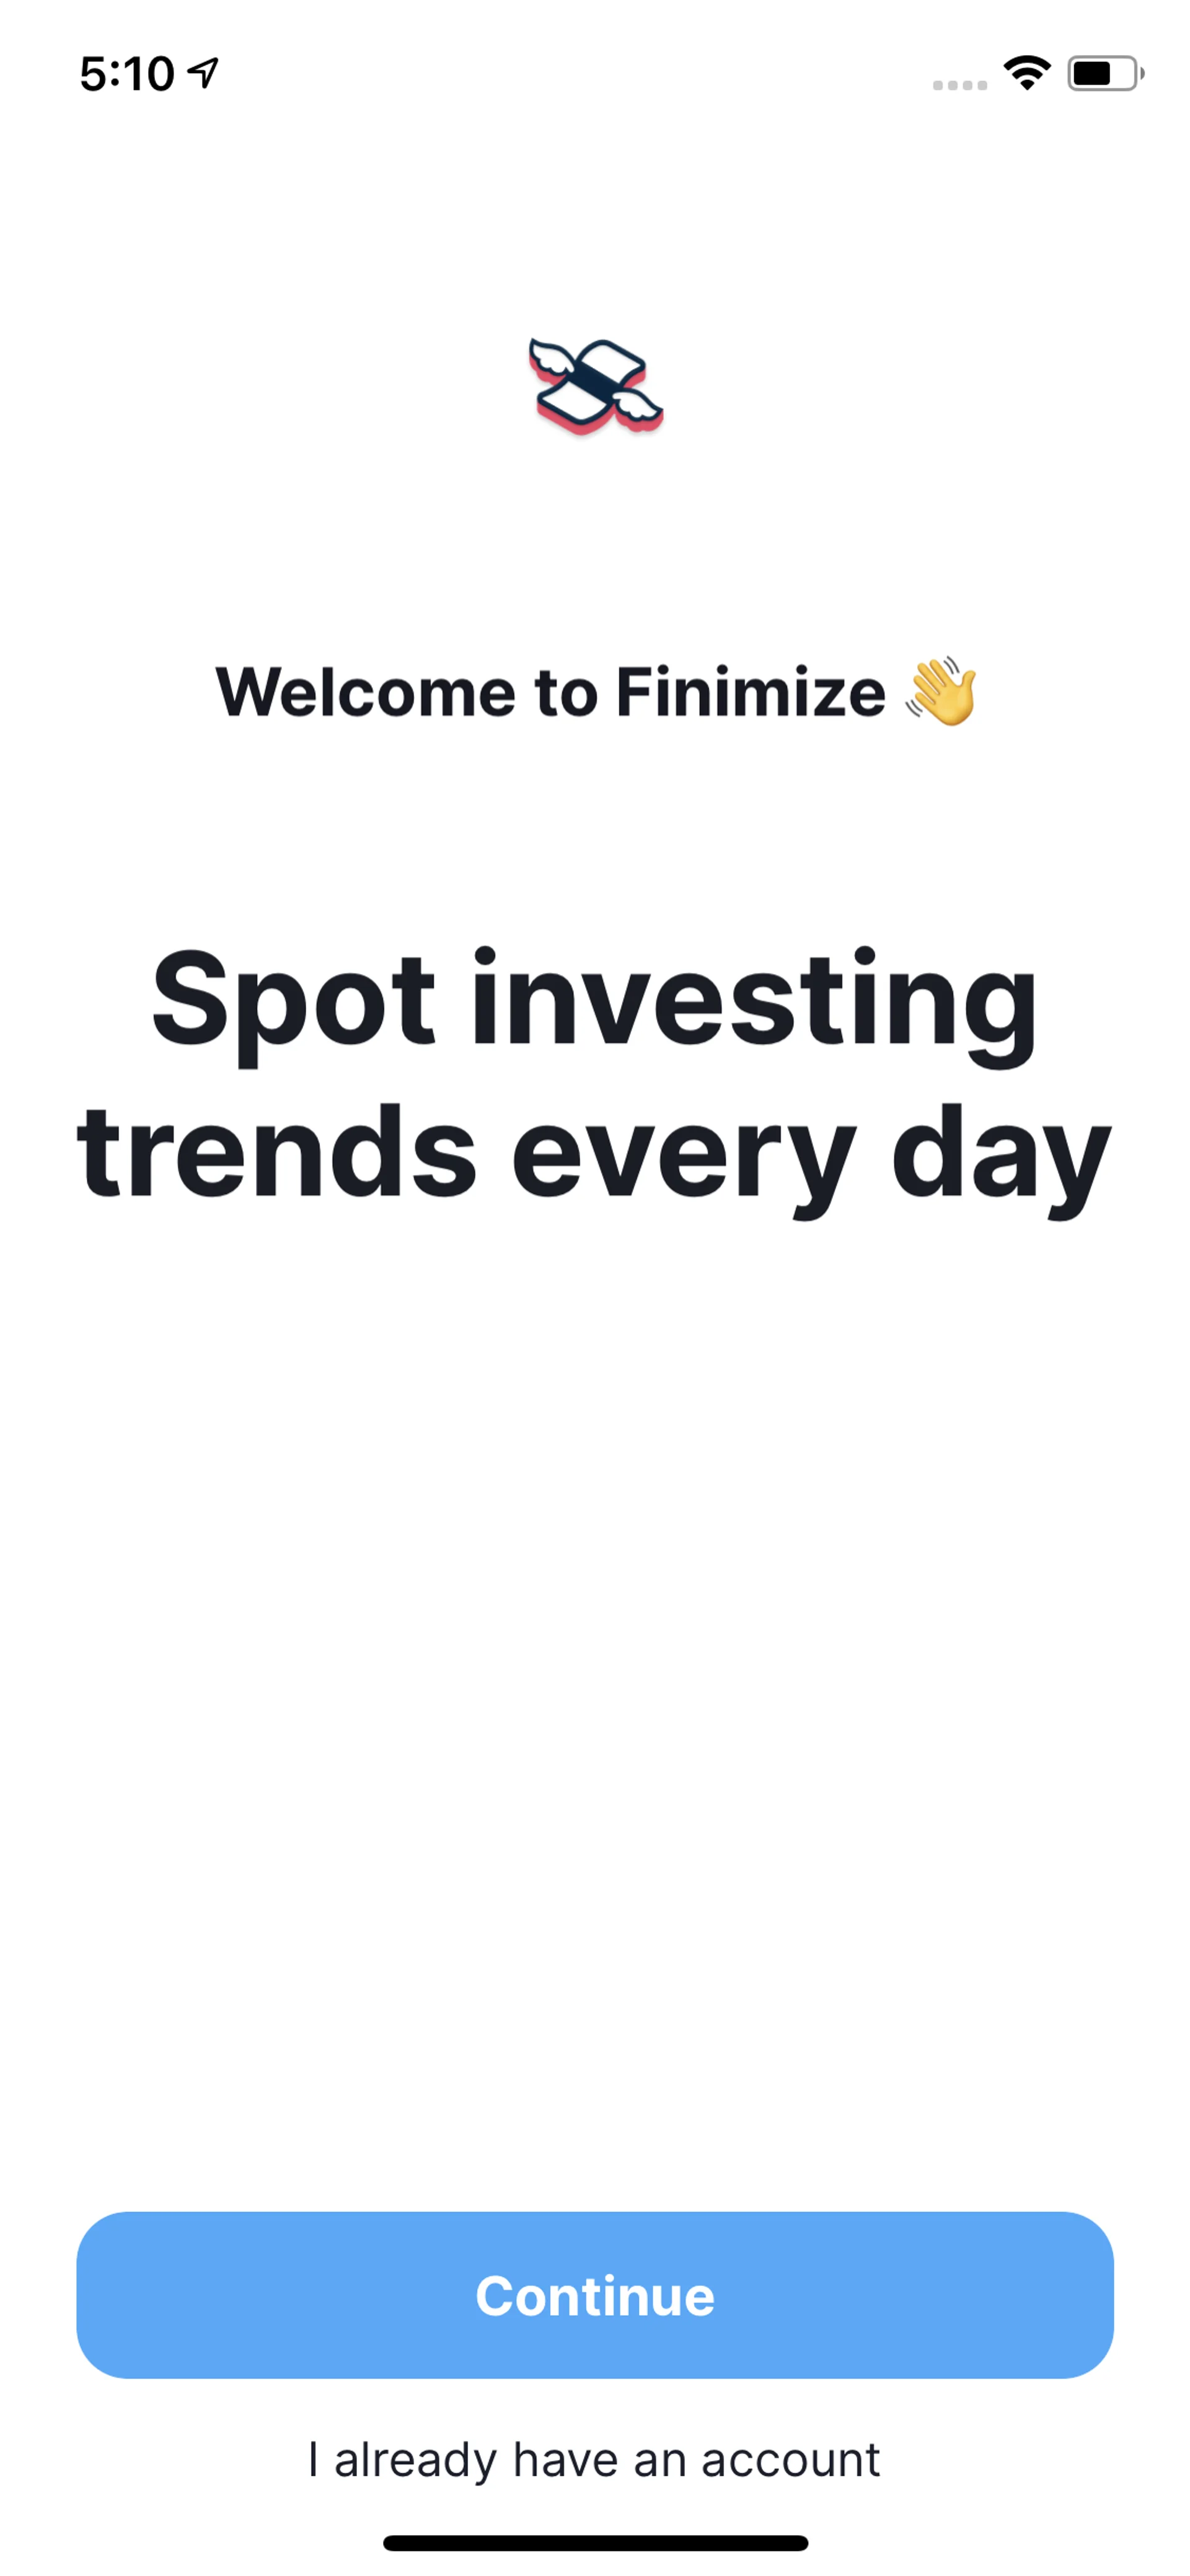Tap the battery level icon
This screenshot has height=2576, width=1190.
(1104, 73)
